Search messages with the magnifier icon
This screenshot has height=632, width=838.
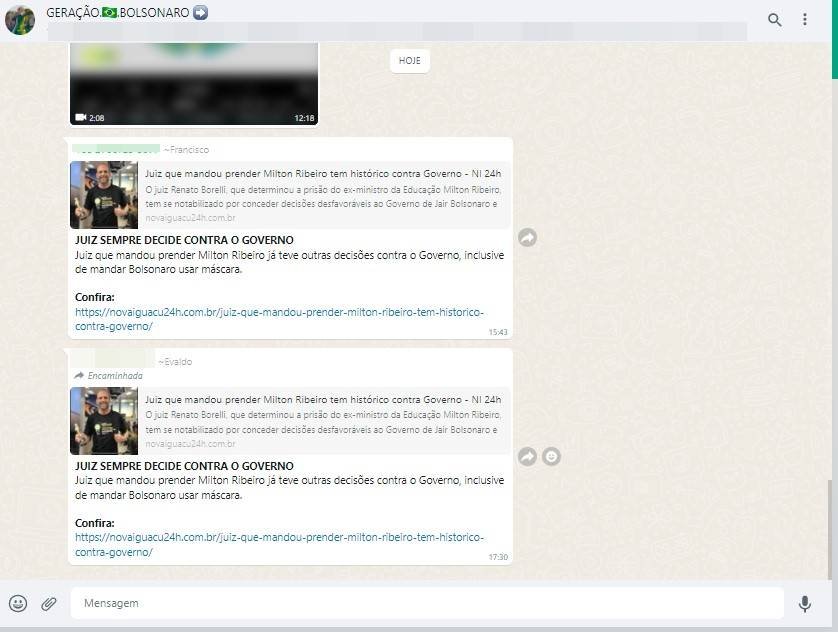[774, 20]
